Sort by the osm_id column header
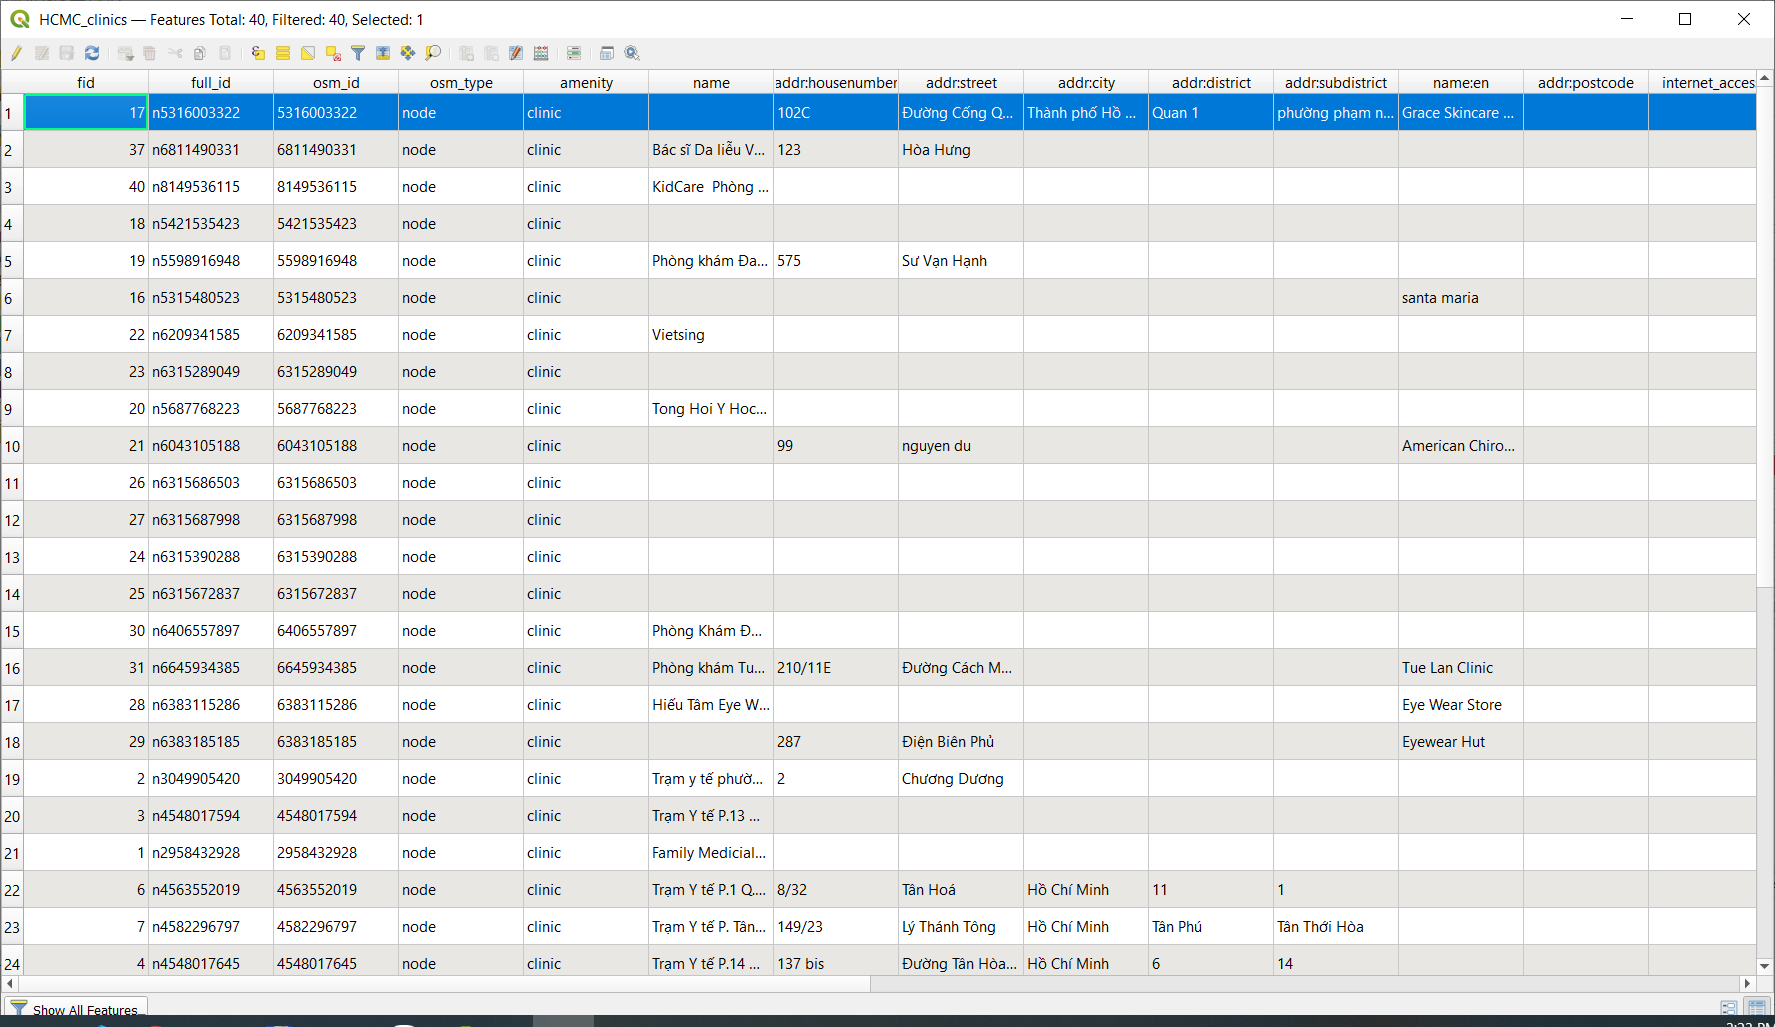1775x1027 pixels. pyautogui.click(x=336, y=82)
